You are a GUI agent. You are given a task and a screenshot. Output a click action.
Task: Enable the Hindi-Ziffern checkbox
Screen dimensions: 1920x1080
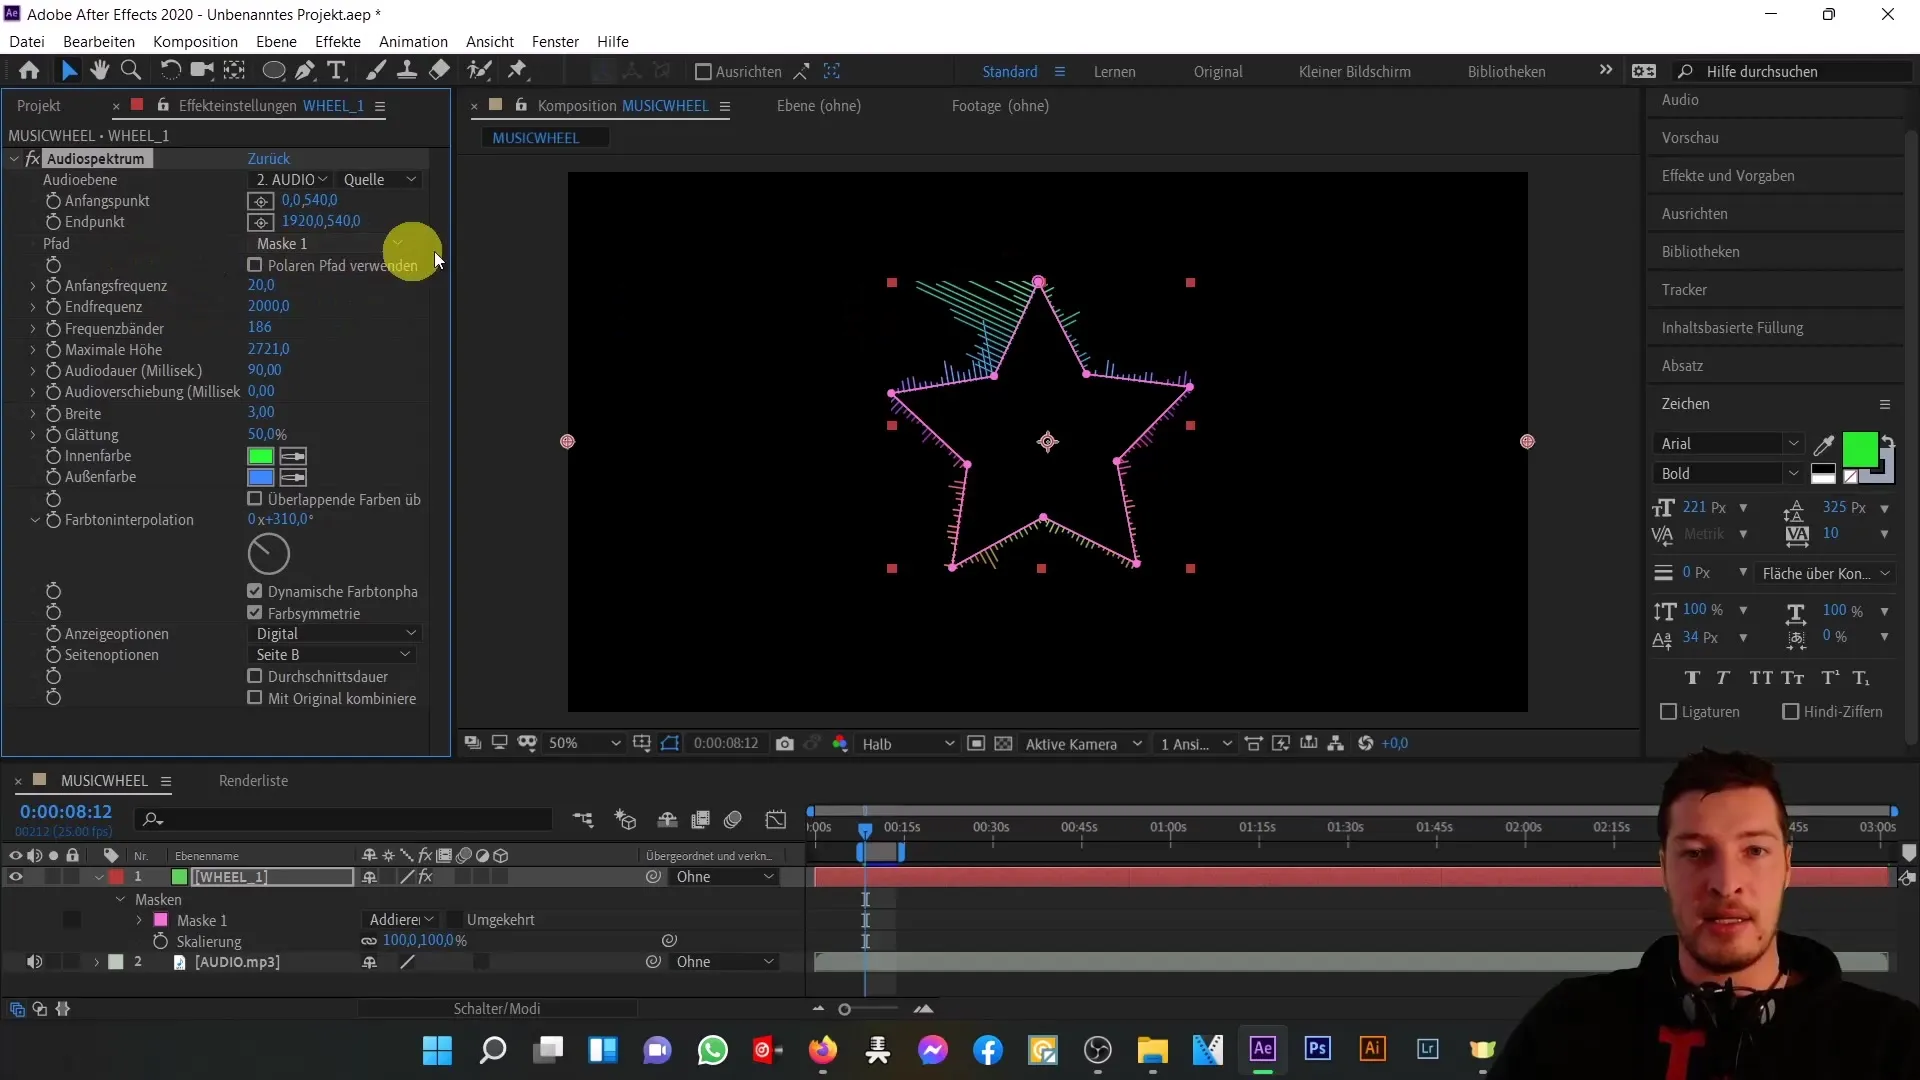(1791, 712)
